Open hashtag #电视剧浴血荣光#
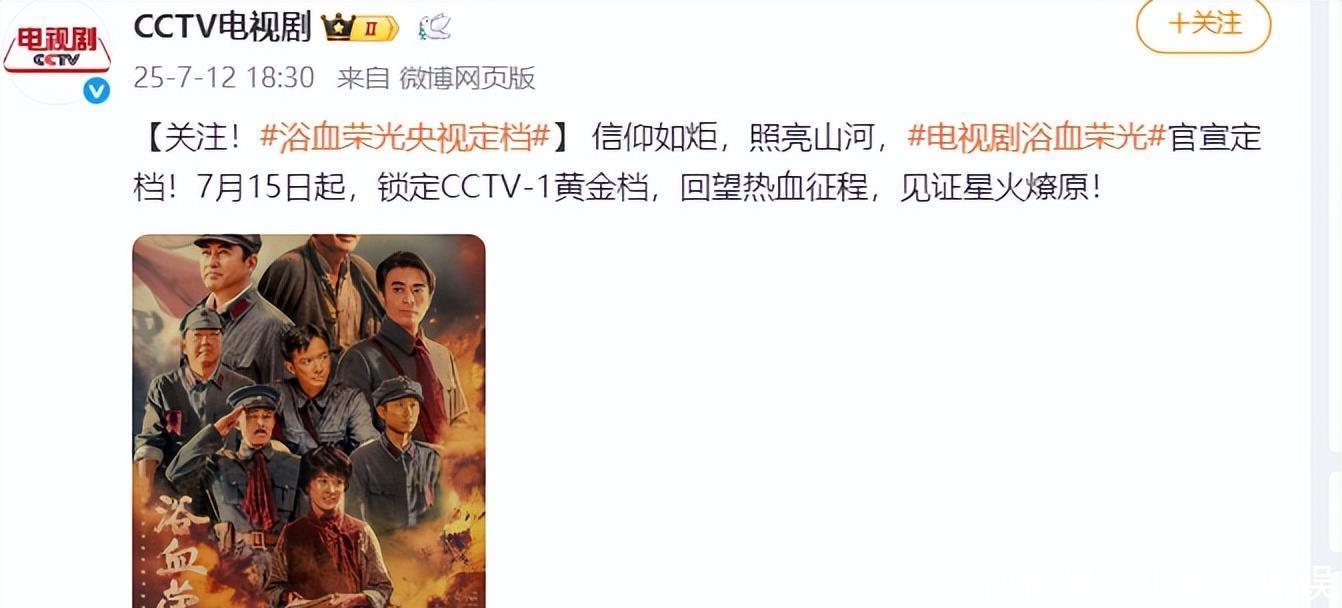 pos(1037,137)
